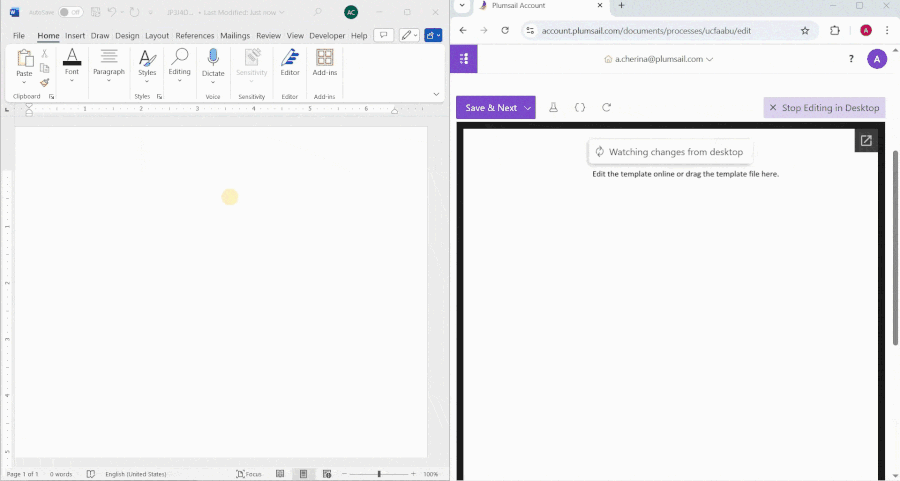Switch to Focus mode in status bar
The width and height of the screenshot is (900, 481).
pos(249,474)
